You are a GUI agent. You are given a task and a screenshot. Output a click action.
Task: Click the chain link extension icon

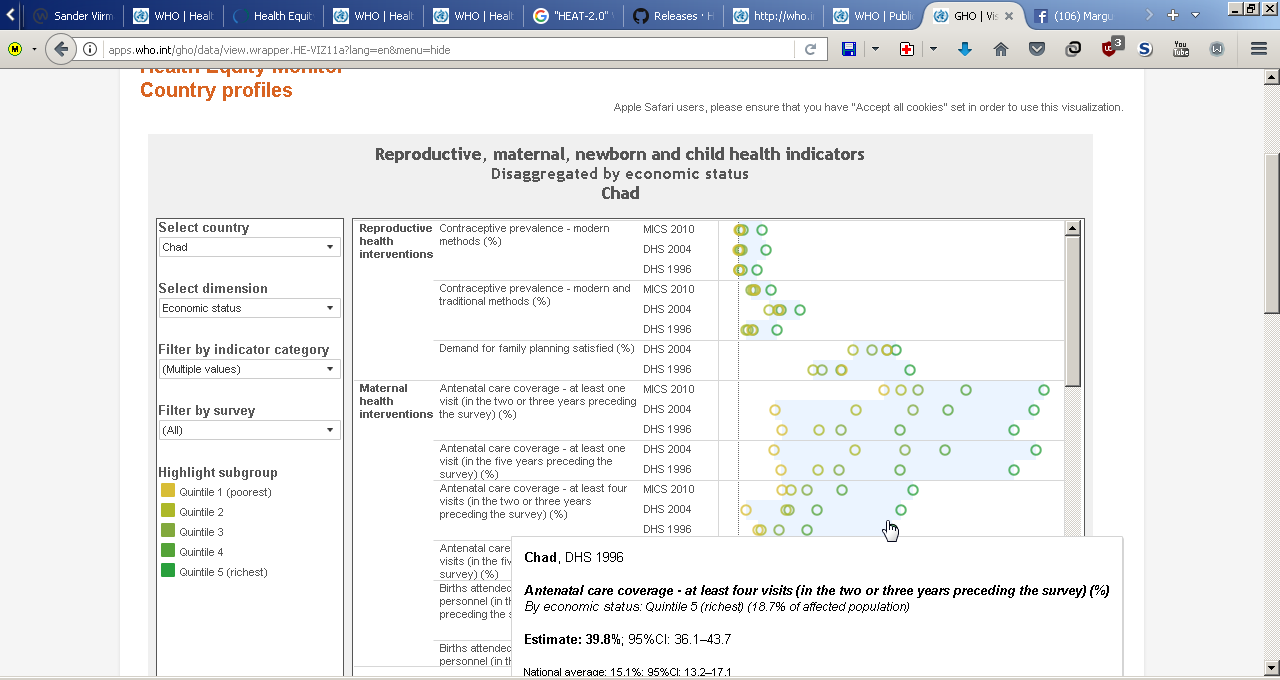point(1073,49)
